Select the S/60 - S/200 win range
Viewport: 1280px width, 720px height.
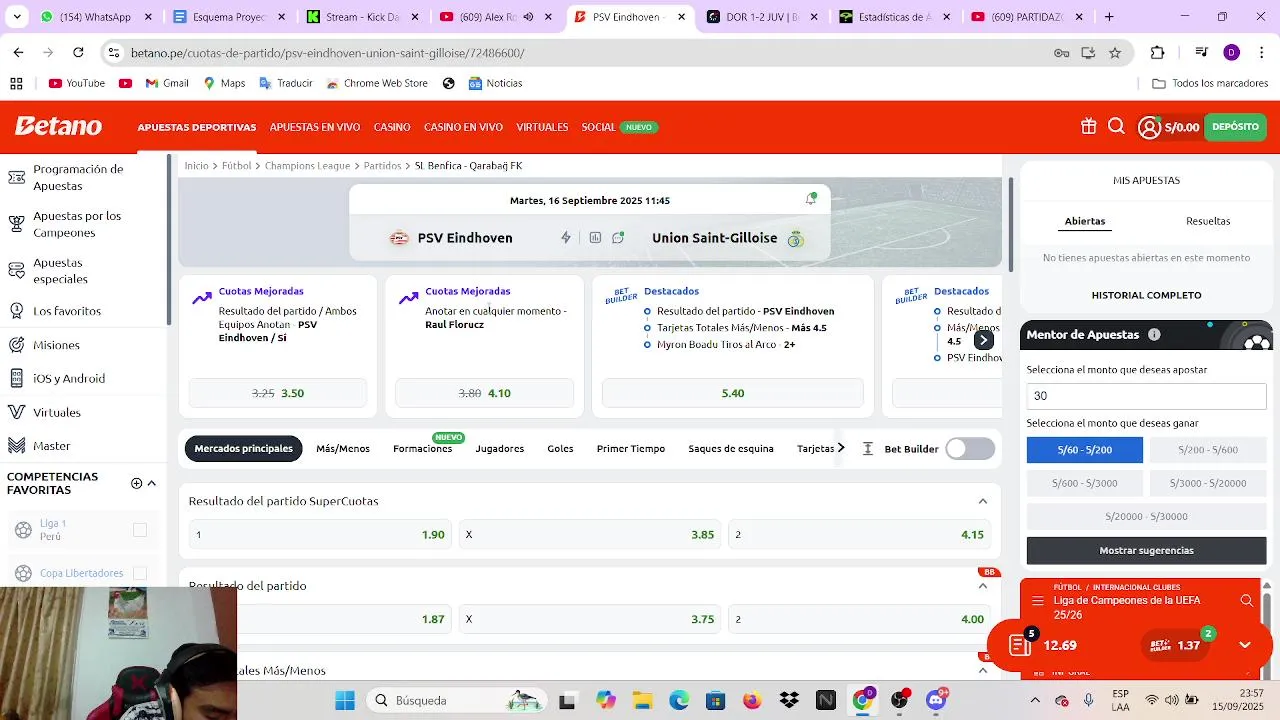[x=1085, y=450]
